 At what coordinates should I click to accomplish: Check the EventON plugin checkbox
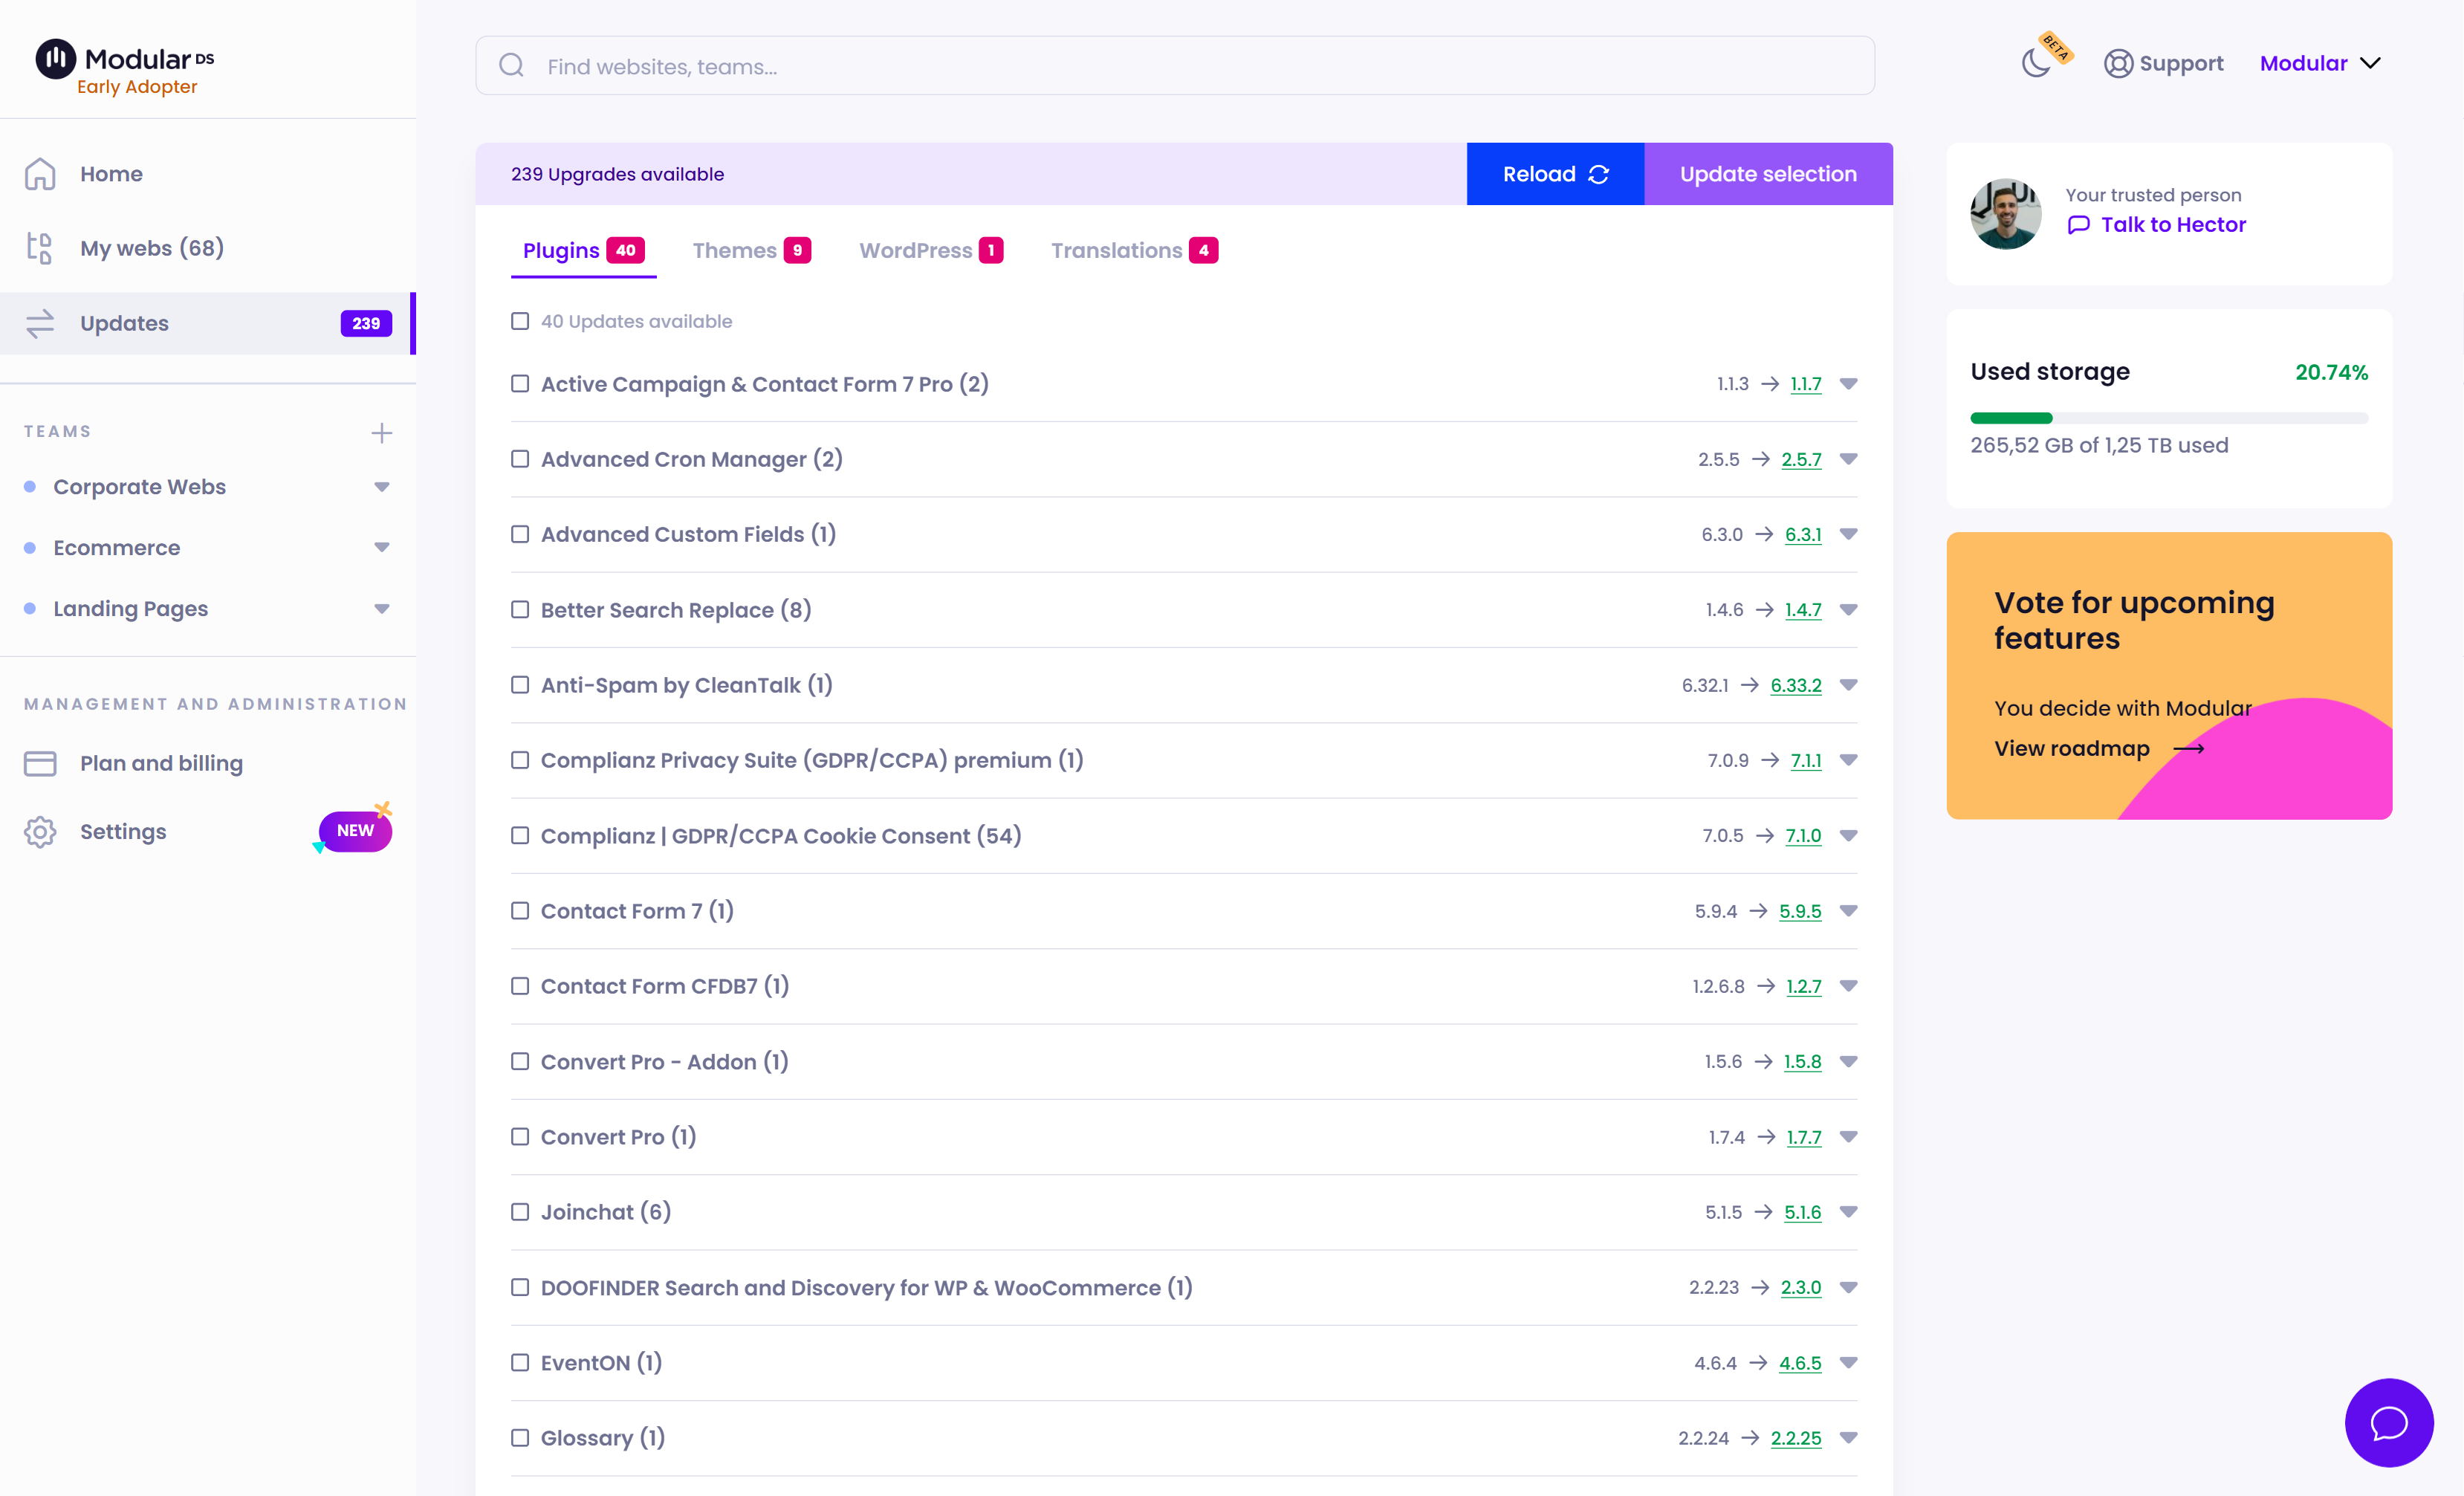coord(520,1363)
